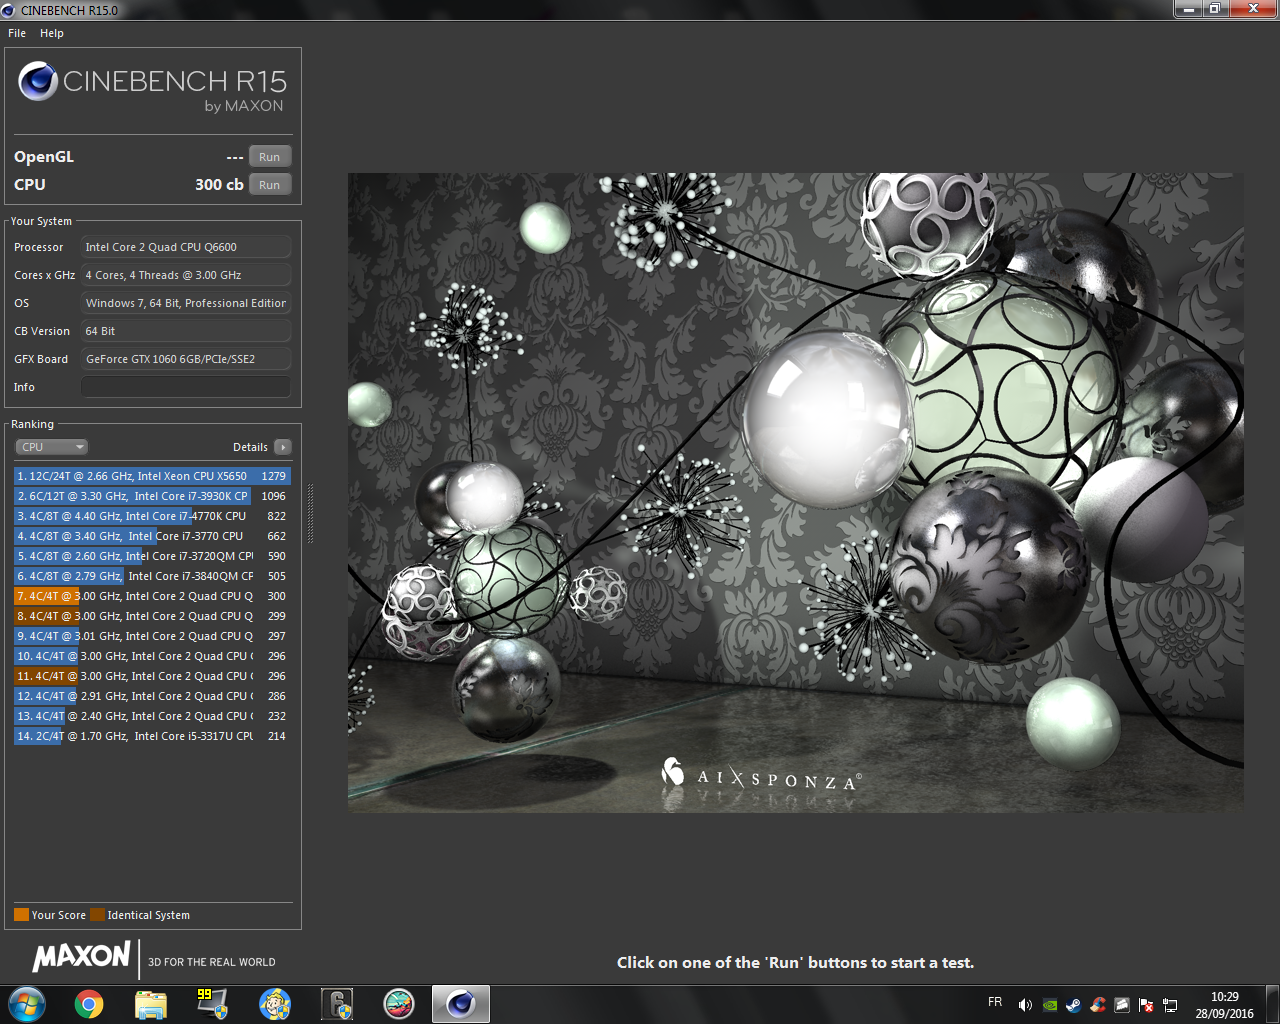The width and height of the screenshot is (1280, 1024).
Task: Click the Processor field showing Q6600
Action: click(186, 247)
